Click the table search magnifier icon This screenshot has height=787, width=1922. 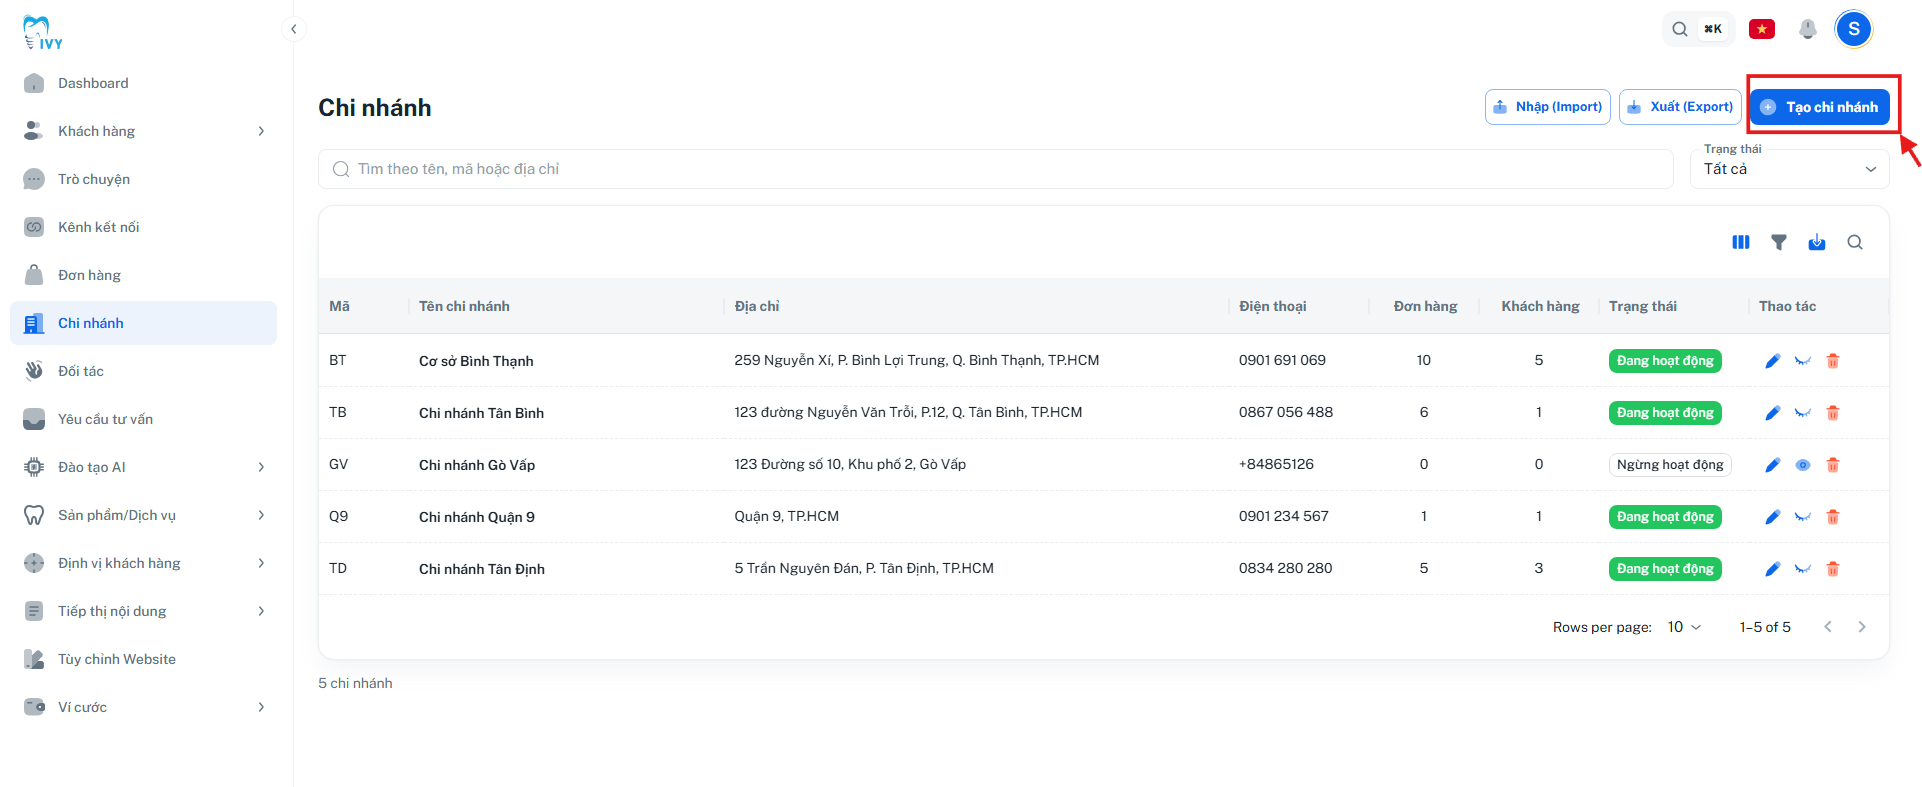pyautogui.click(x=1855, y=242)
